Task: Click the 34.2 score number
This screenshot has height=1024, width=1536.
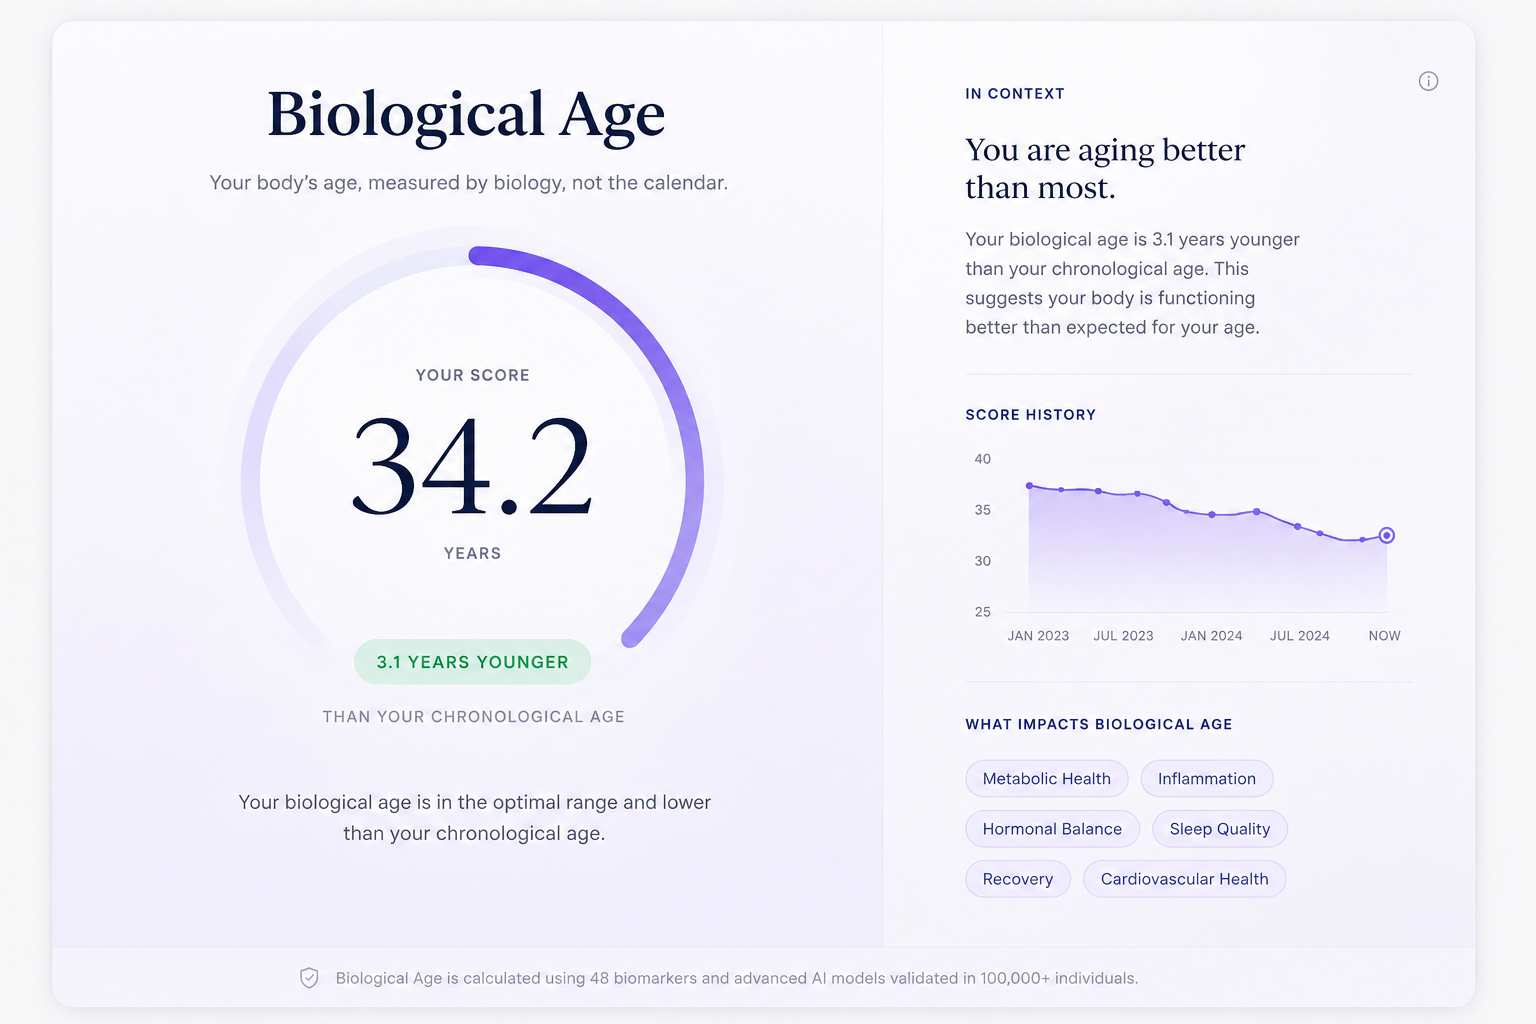Action: click(x=472, y=466)
